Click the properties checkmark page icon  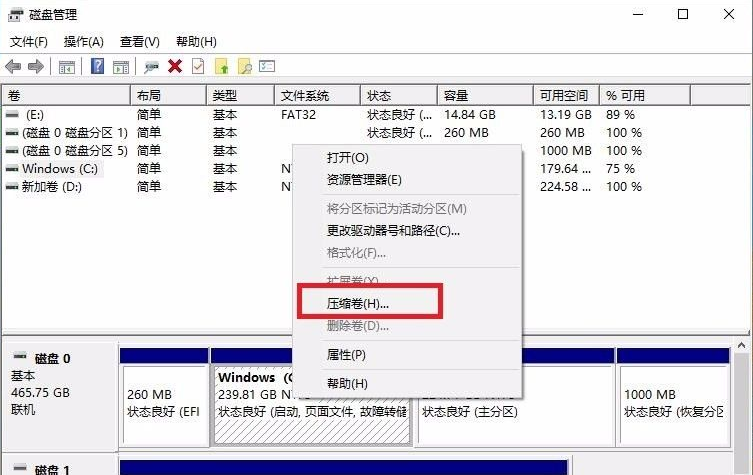(x=198, y=67)
